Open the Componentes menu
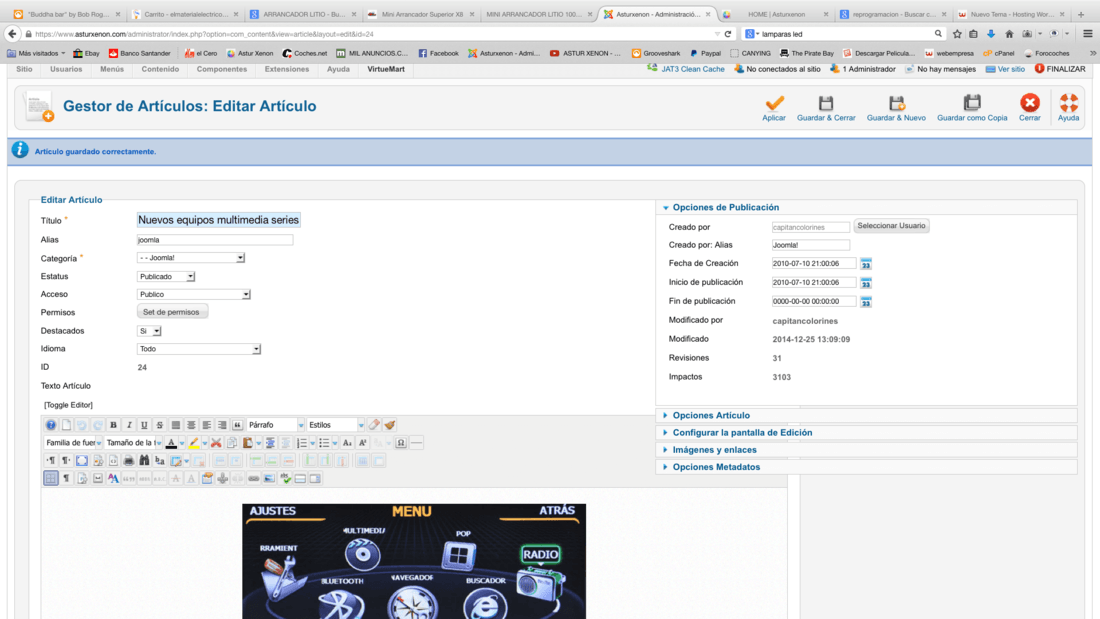1100x619 pixels. coord(222,69)
